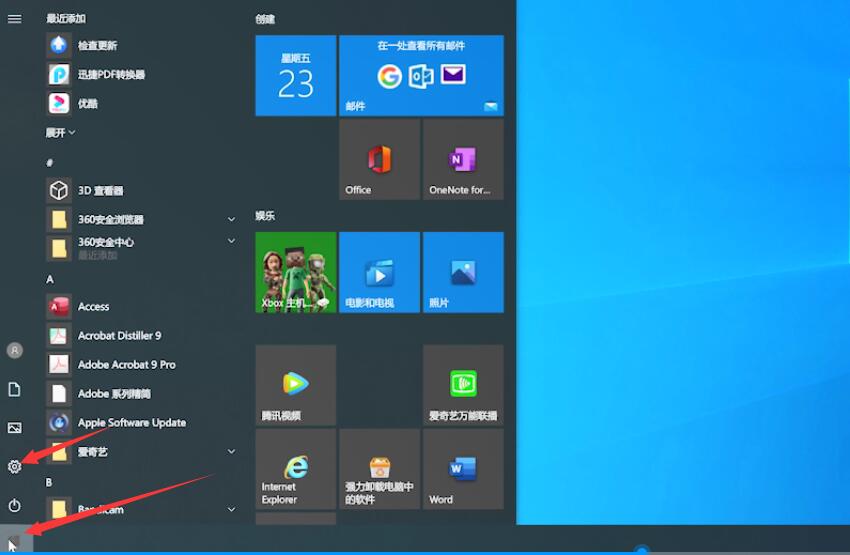The height and width of the screenshot is (555, 850).
Task: Open the calendar tile showing 23
Action: coord(296,75)
